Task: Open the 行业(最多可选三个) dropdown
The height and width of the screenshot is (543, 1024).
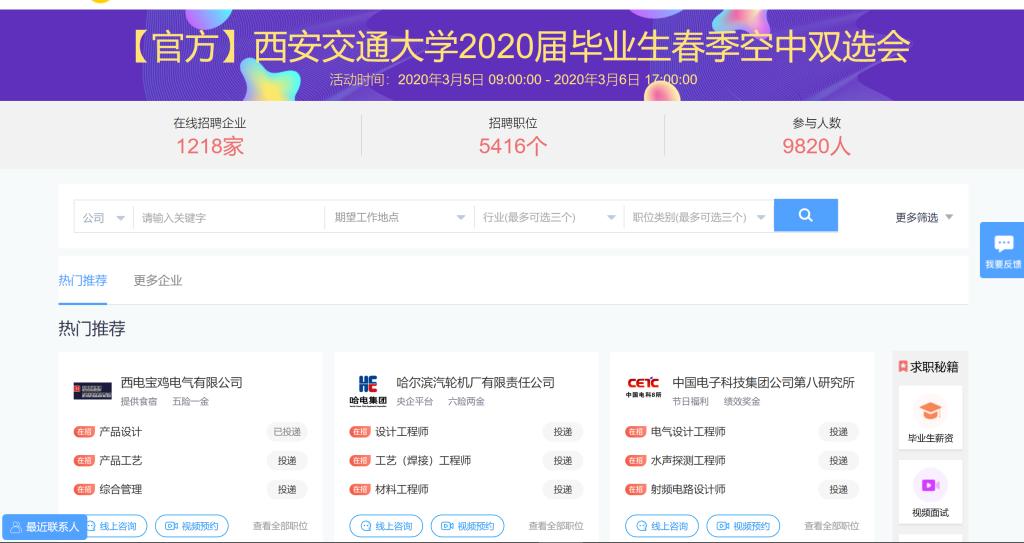Action: (549, 218)
